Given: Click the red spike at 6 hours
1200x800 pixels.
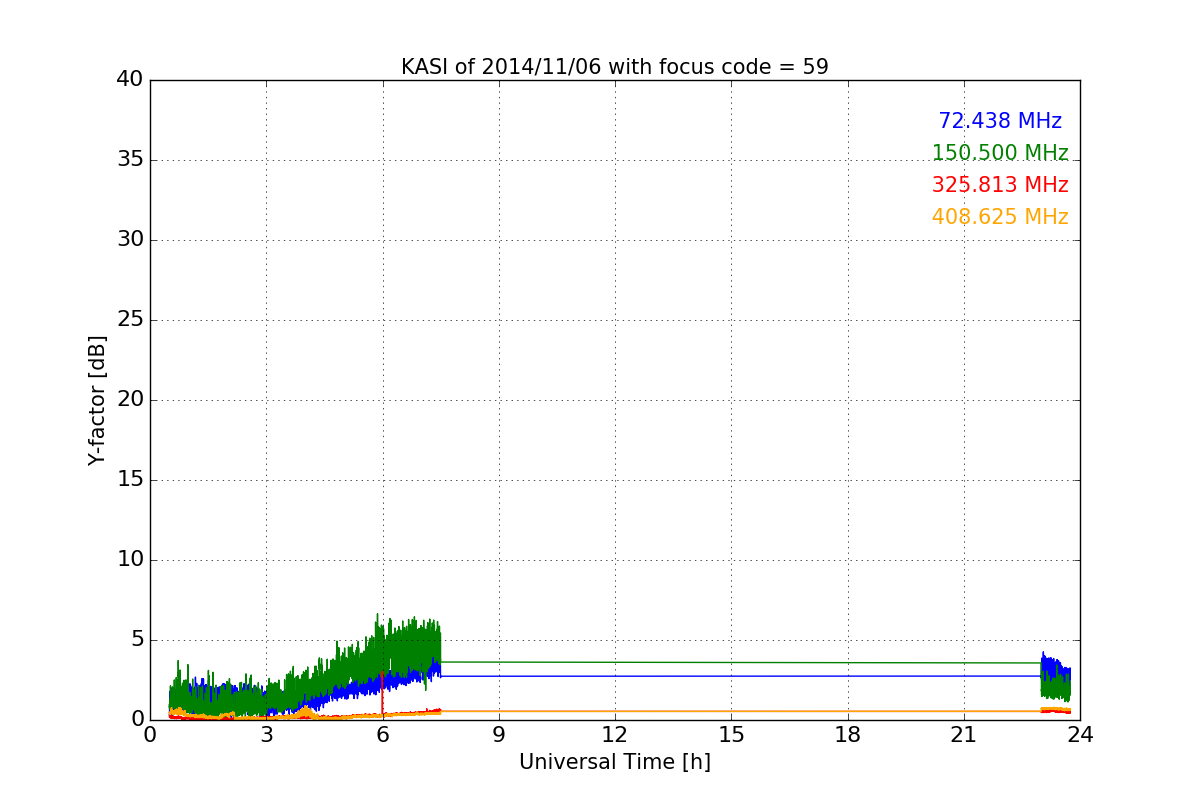Looking at the screenshot, I should click(383, 693).
